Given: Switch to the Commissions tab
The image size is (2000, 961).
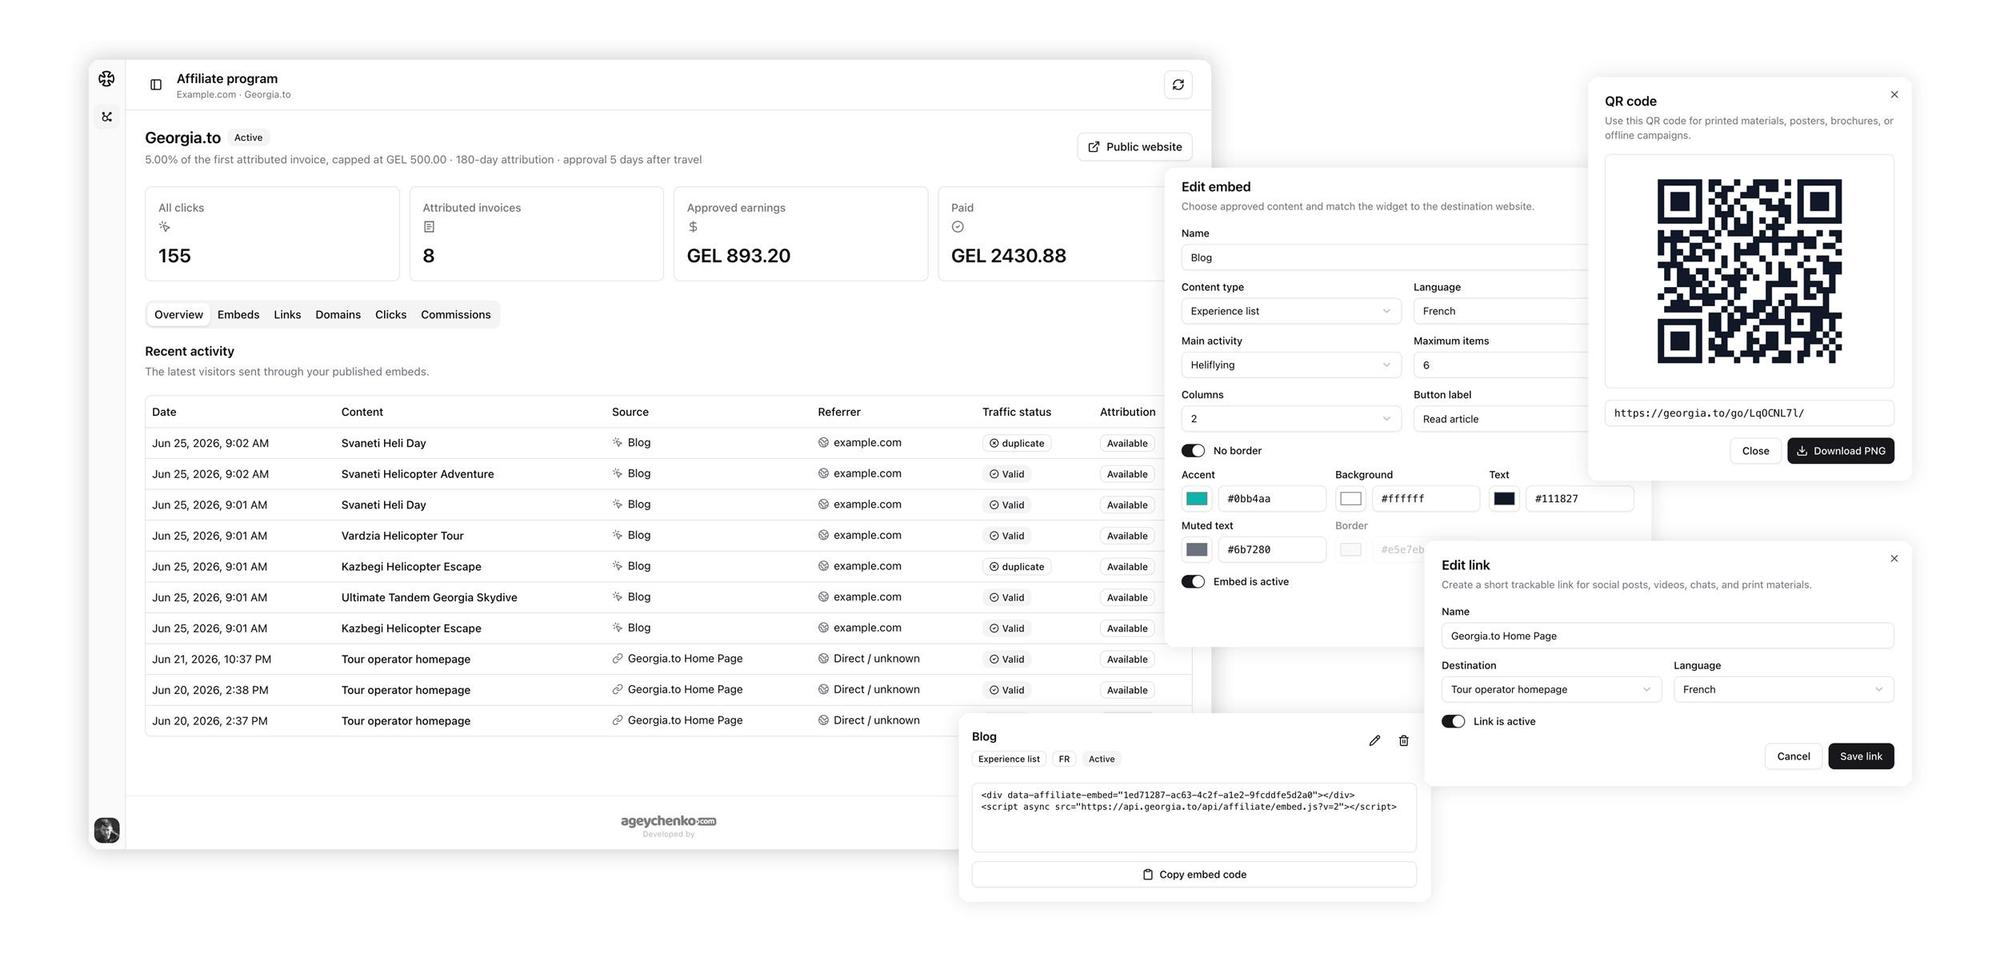Looking at the screenshot, I should (x=456, y=315).
